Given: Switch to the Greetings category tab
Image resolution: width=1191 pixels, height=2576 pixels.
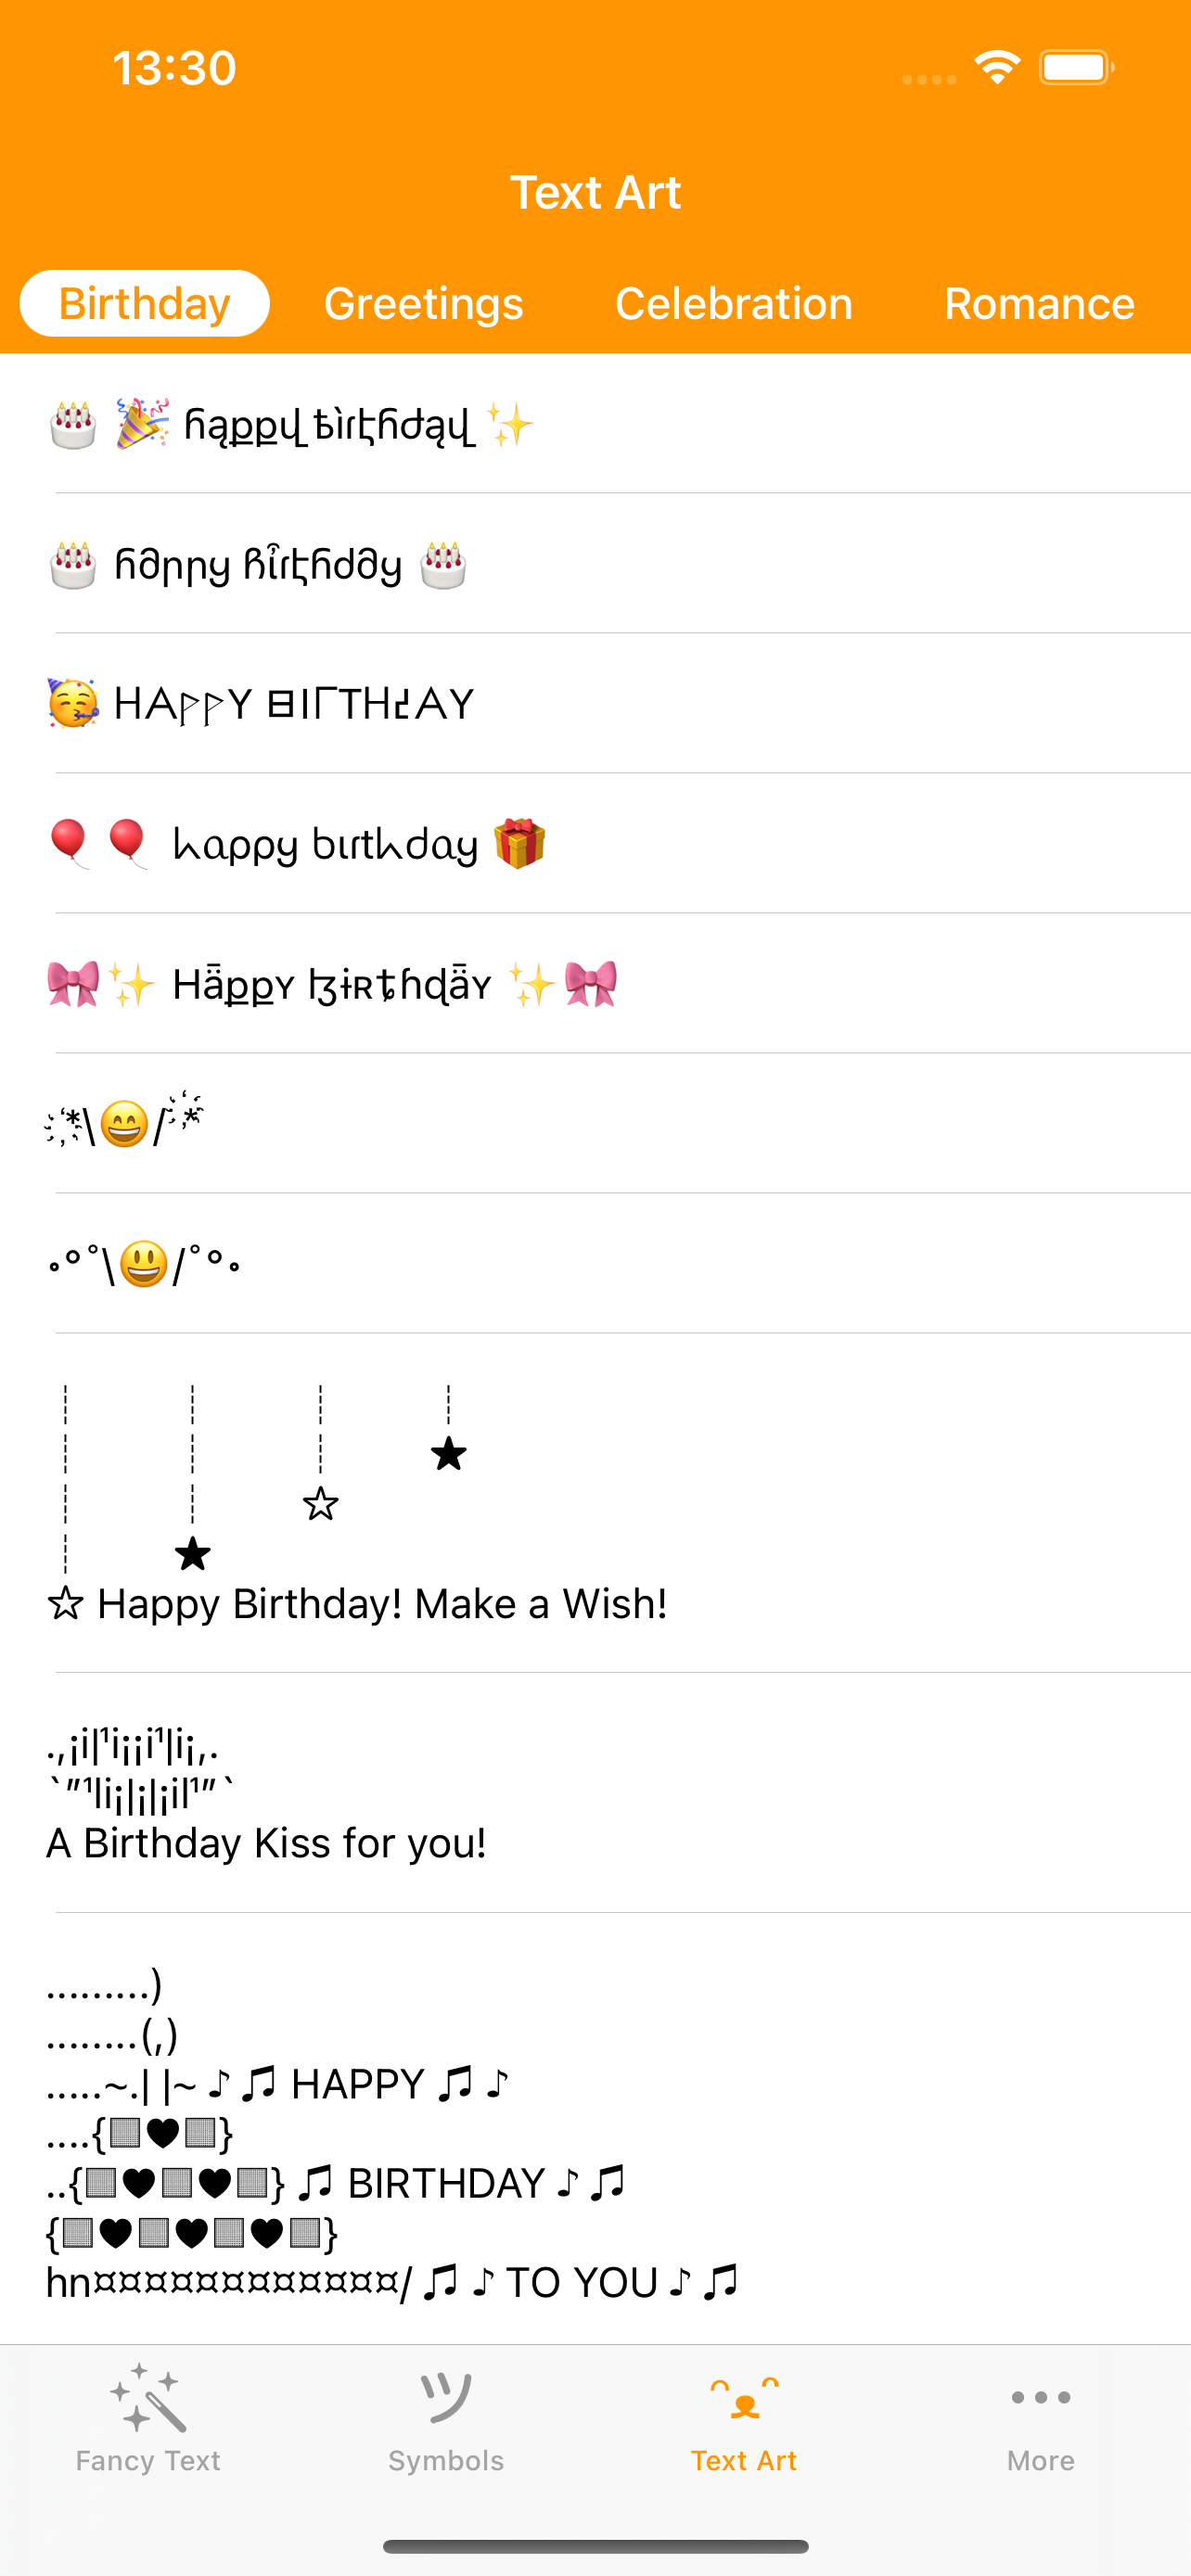Looking at the screenshot, I should click(423, 303).
